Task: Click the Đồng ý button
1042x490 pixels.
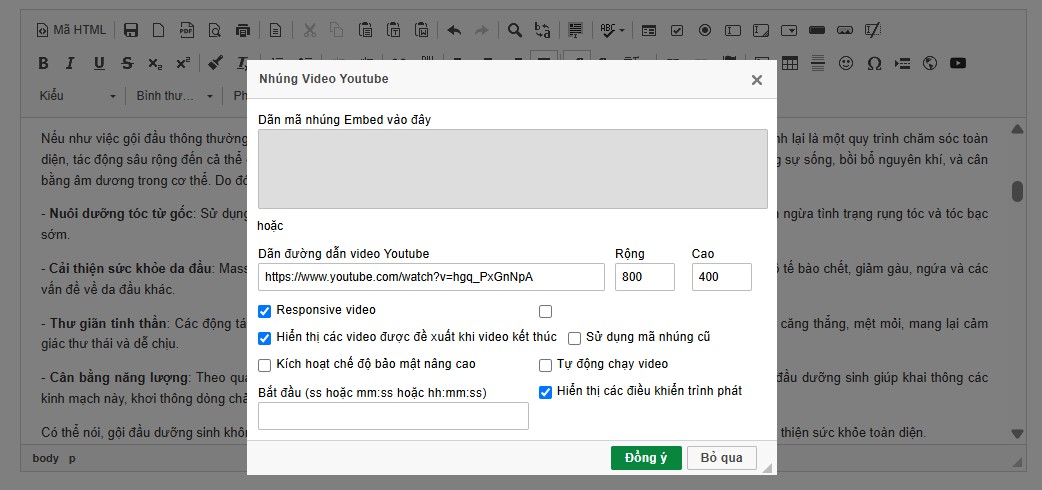Action: click(646, 457)
